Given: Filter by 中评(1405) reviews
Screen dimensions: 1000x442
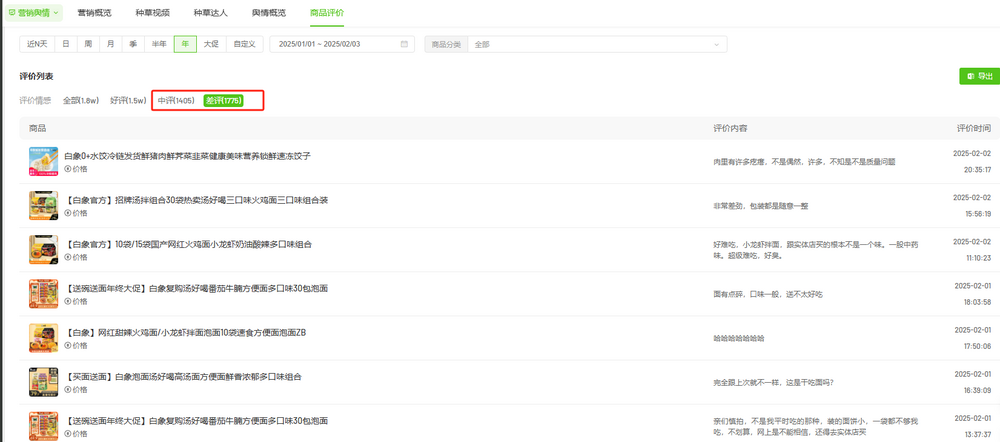Looking at the screenshot, I should coord(176,101).
